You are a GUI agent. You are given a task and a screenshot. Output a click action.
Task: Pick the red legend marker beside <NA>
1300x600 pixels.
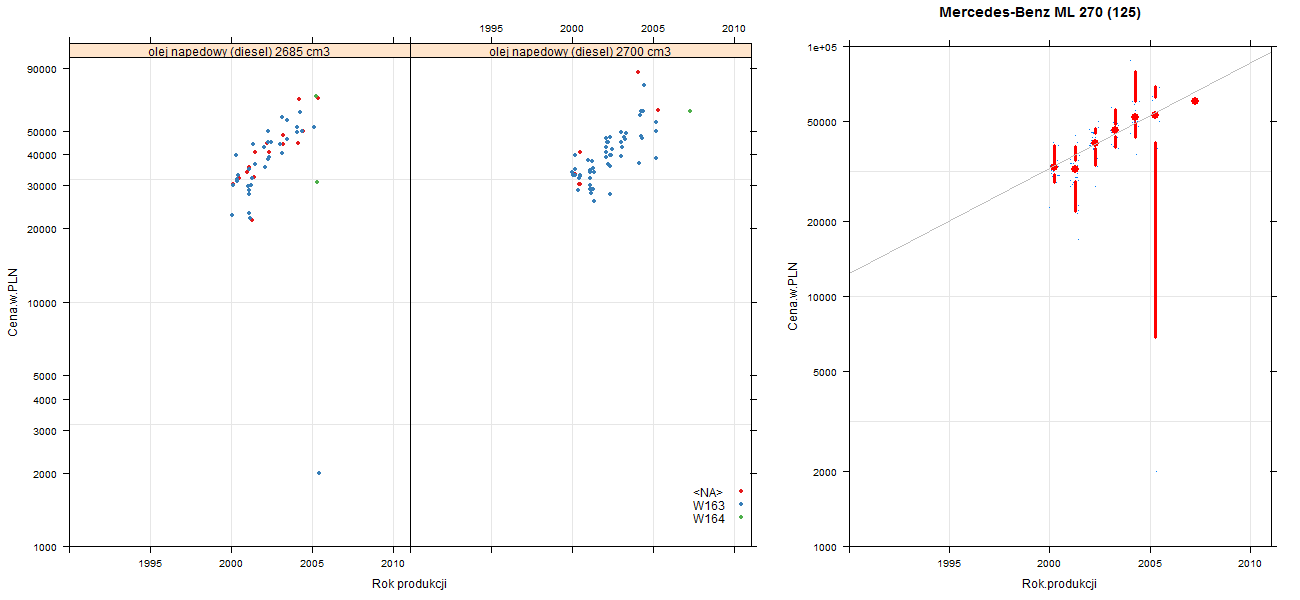point(740,491)
